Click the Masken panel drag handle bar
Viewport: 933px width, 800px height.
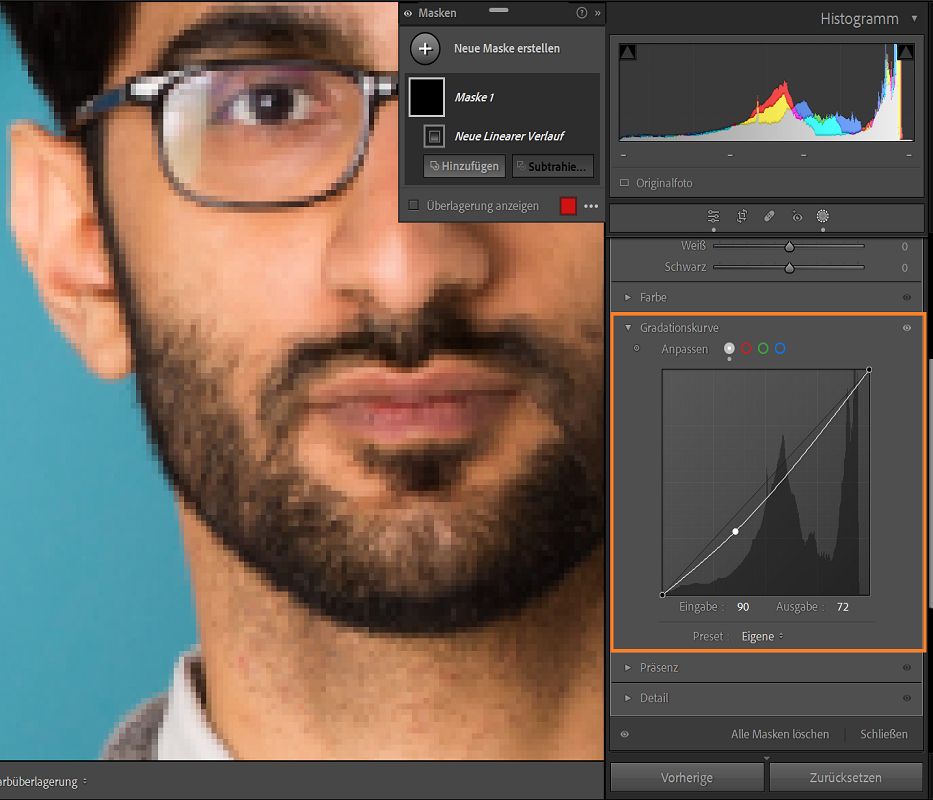[x=498, y=10]
